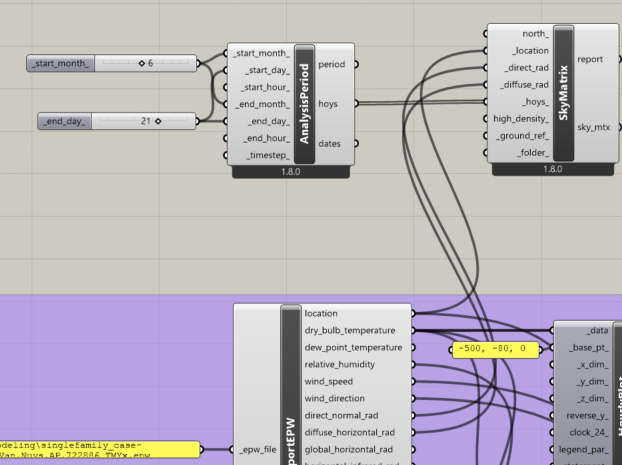
Task: Click the _folder_ input of SkyMatrix
Action: coord(533,153)
